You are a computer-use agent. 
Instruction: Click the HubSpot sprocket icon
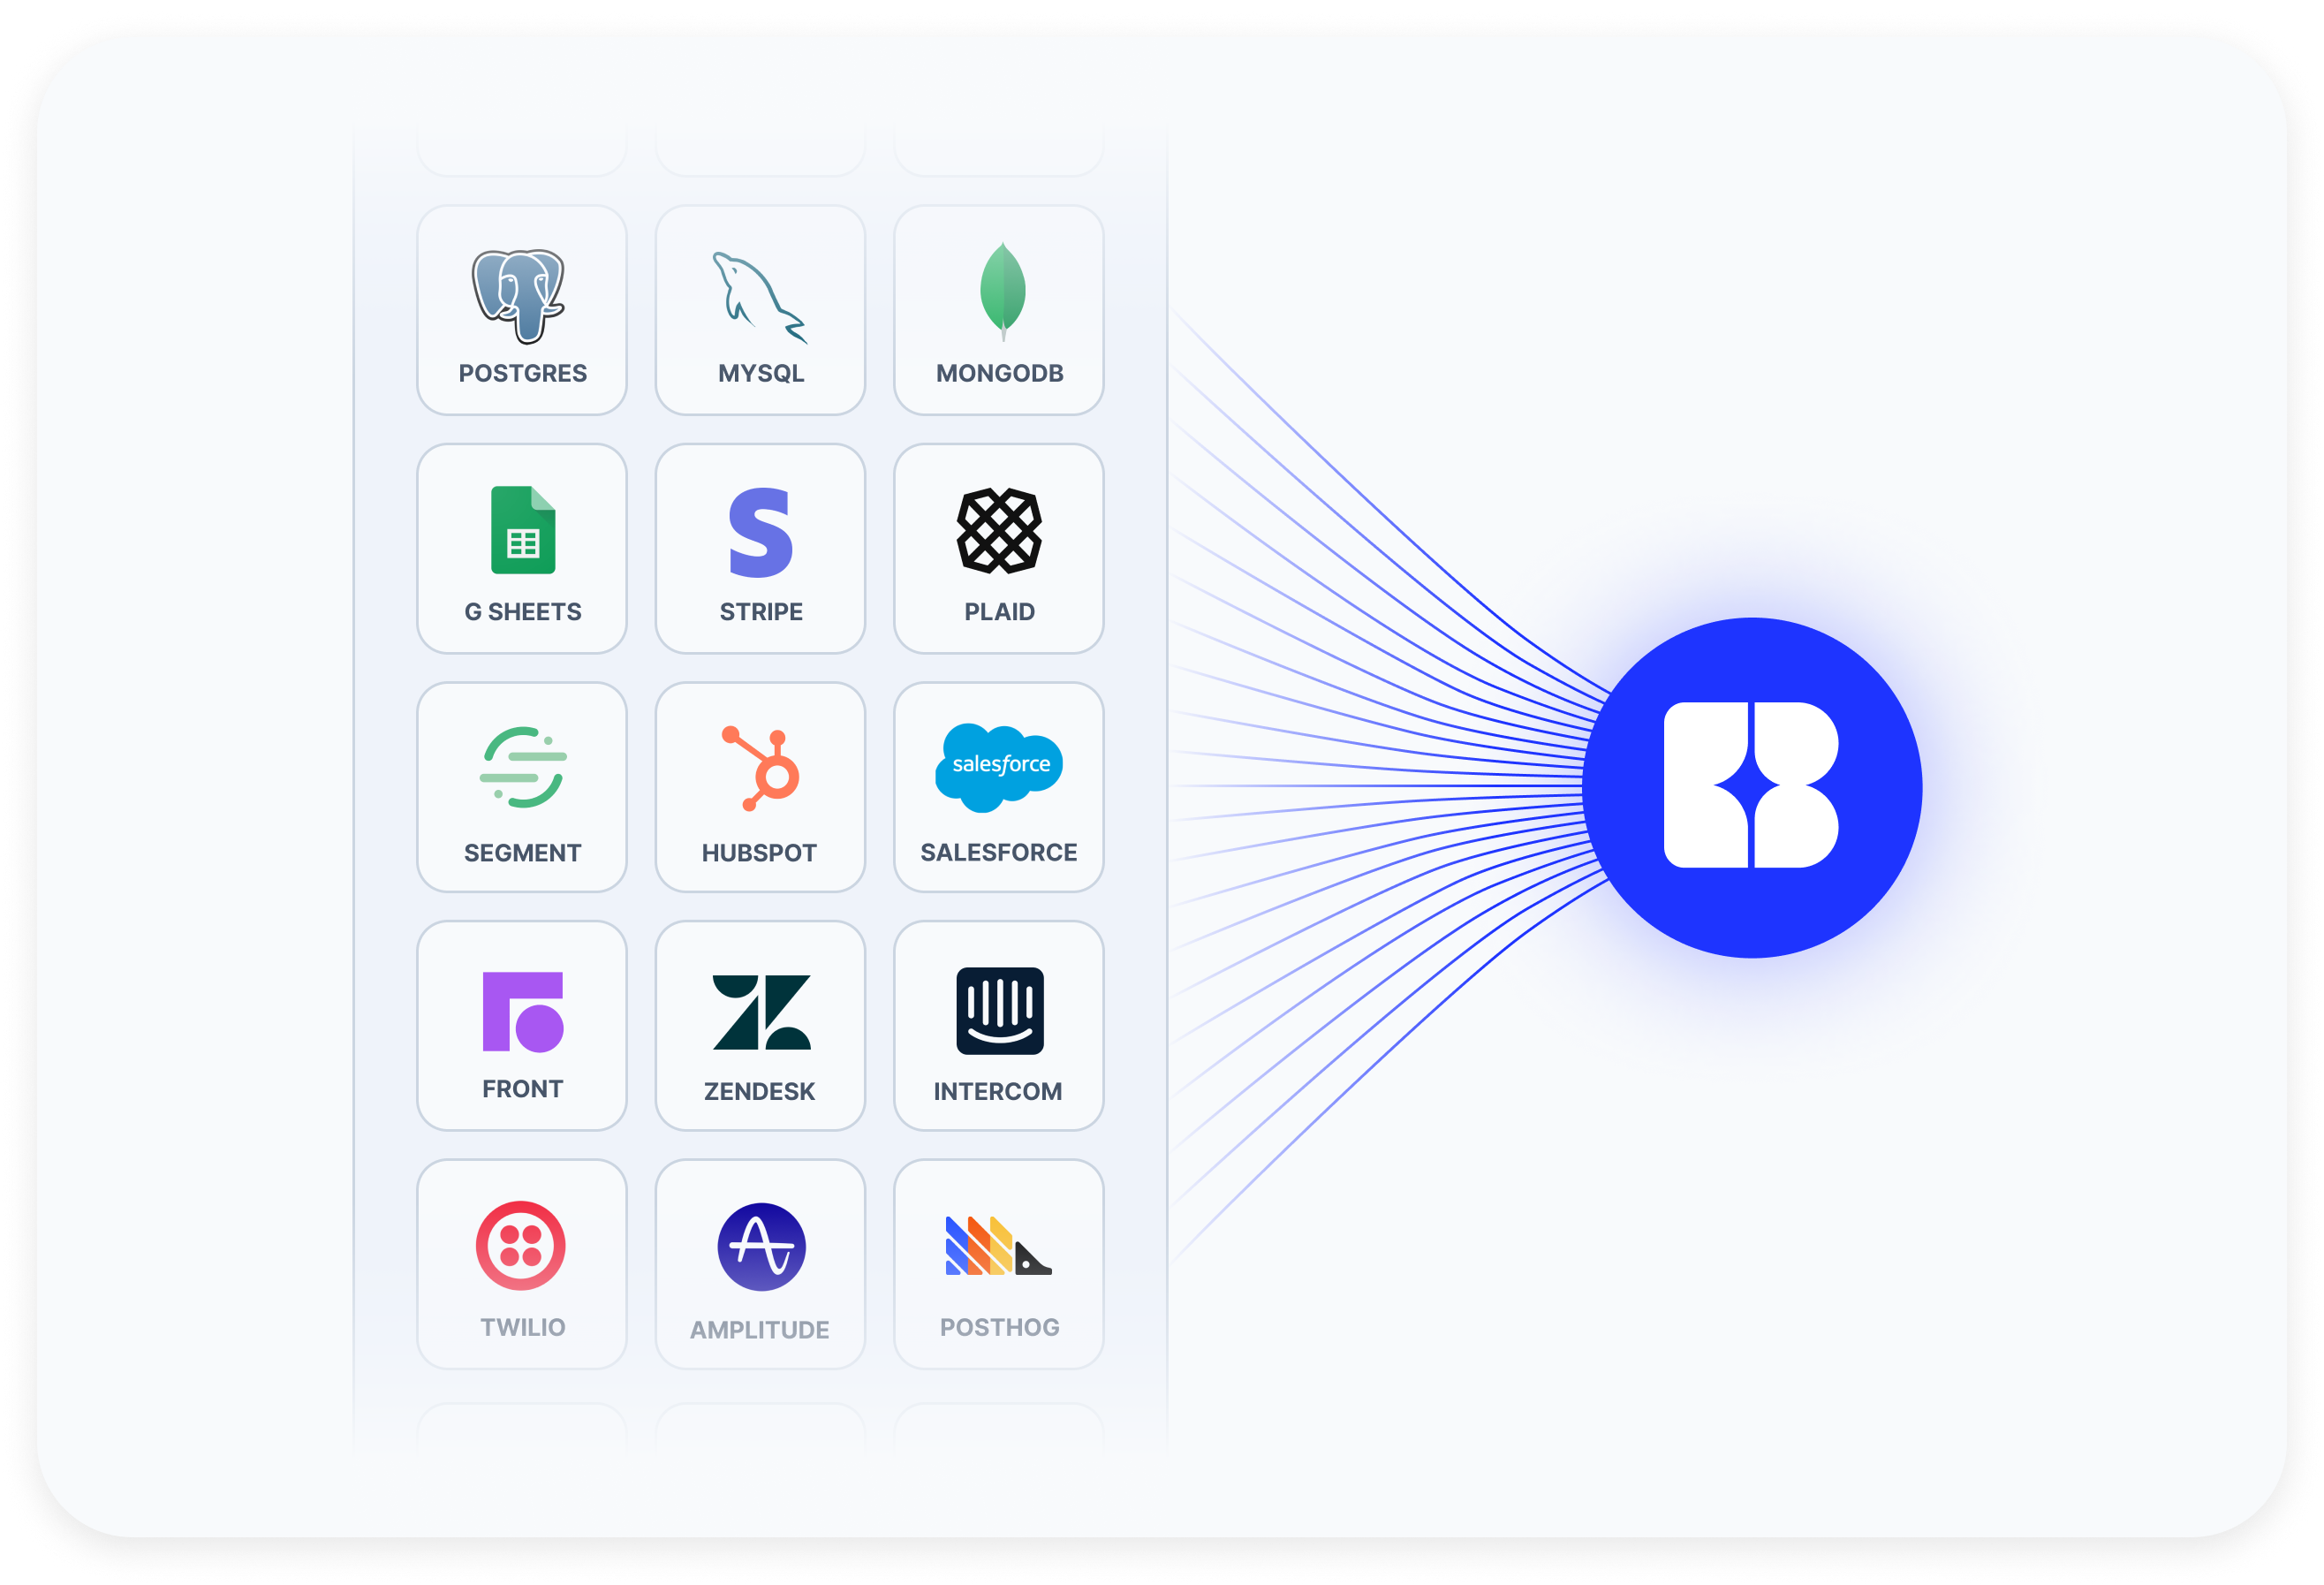[x=762, y=768]
